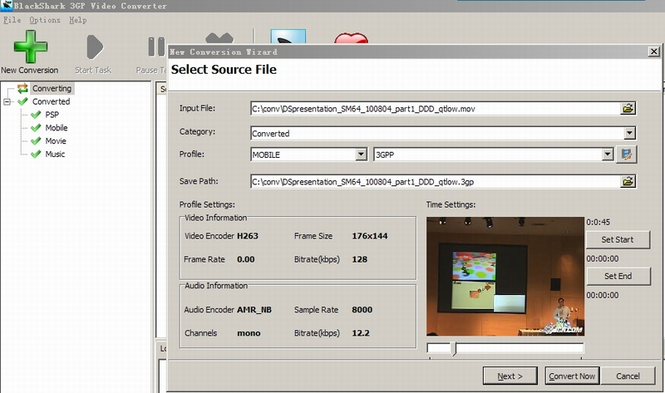Click the 12.2 audio bitrate value
This screenshot has height=393, width=665.
click(x=360, y=333)
